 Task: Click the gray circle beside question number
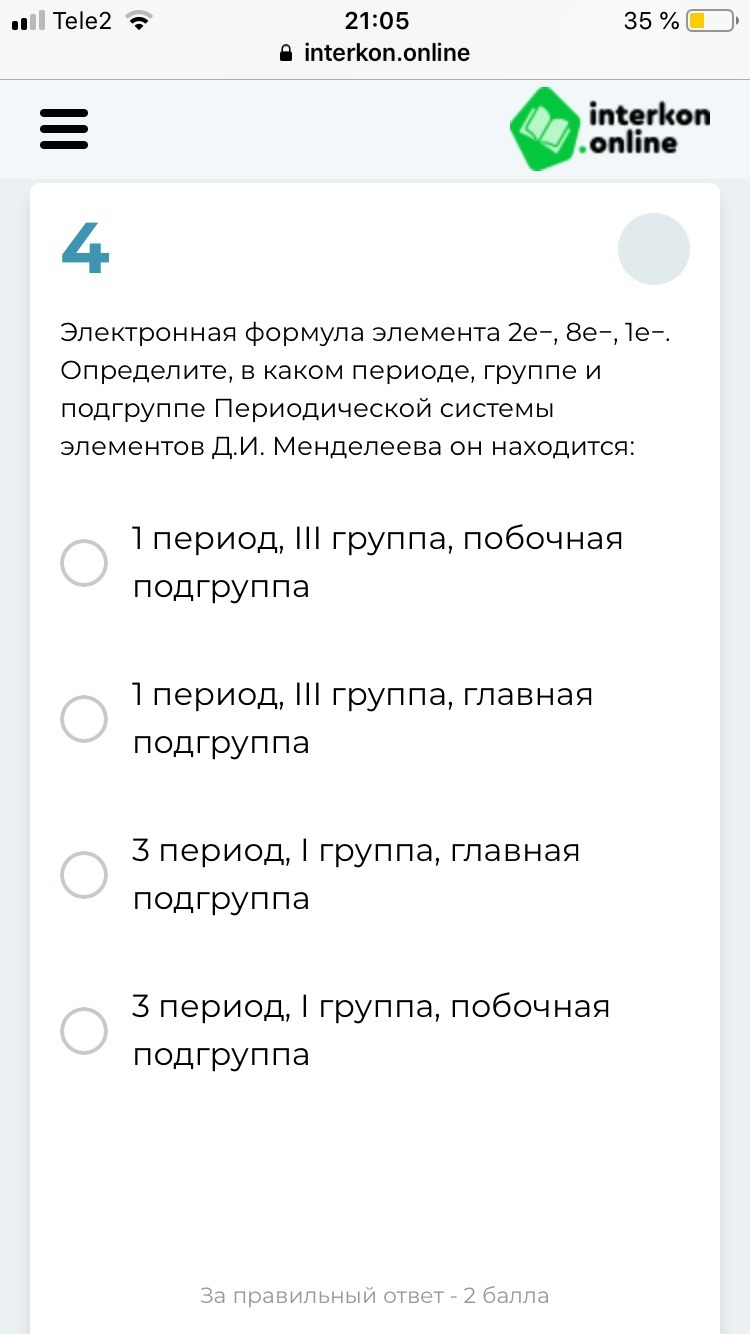coord(654,249)
